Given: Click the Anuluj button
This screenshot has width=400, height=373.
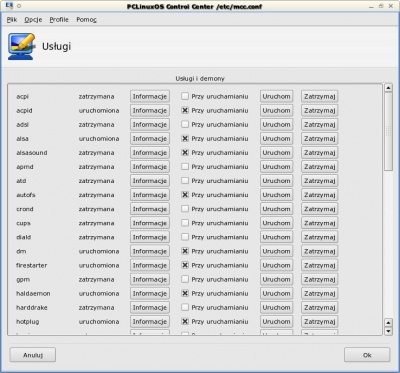Looking at the screenshot, I should (33, 355).
